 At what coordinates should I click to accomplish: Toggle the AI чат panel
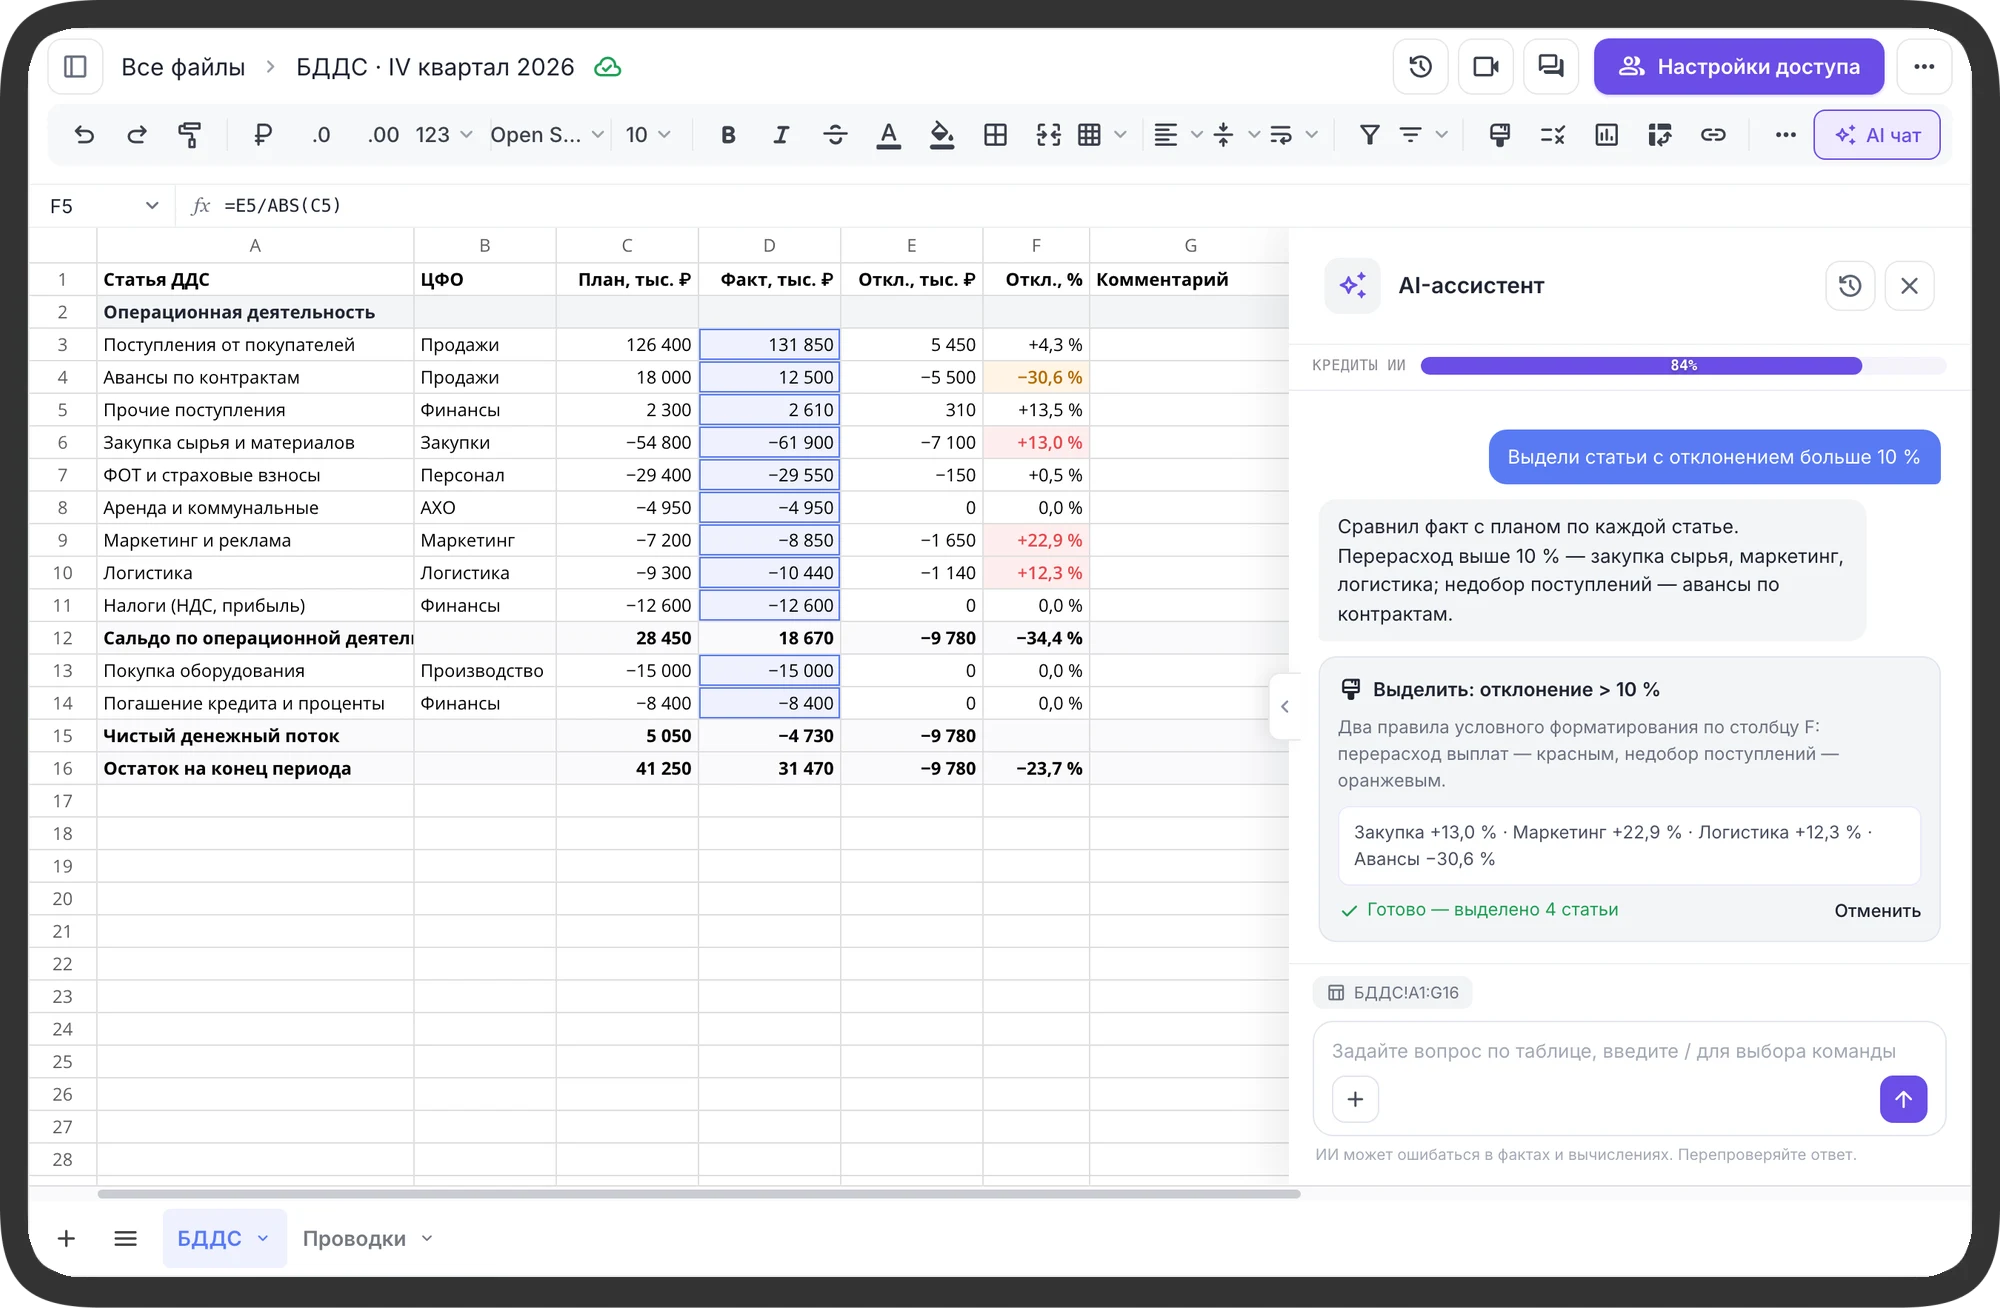(1877, 135)
